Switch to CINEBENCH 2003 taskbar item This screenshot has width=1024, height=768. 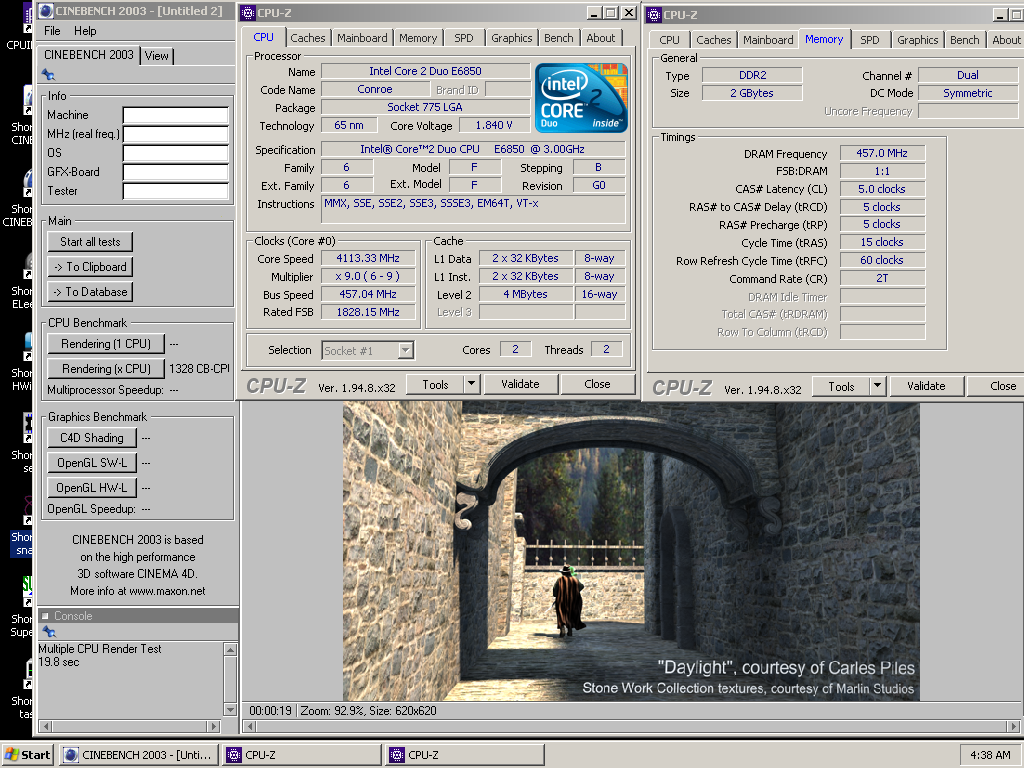[138, 755]
